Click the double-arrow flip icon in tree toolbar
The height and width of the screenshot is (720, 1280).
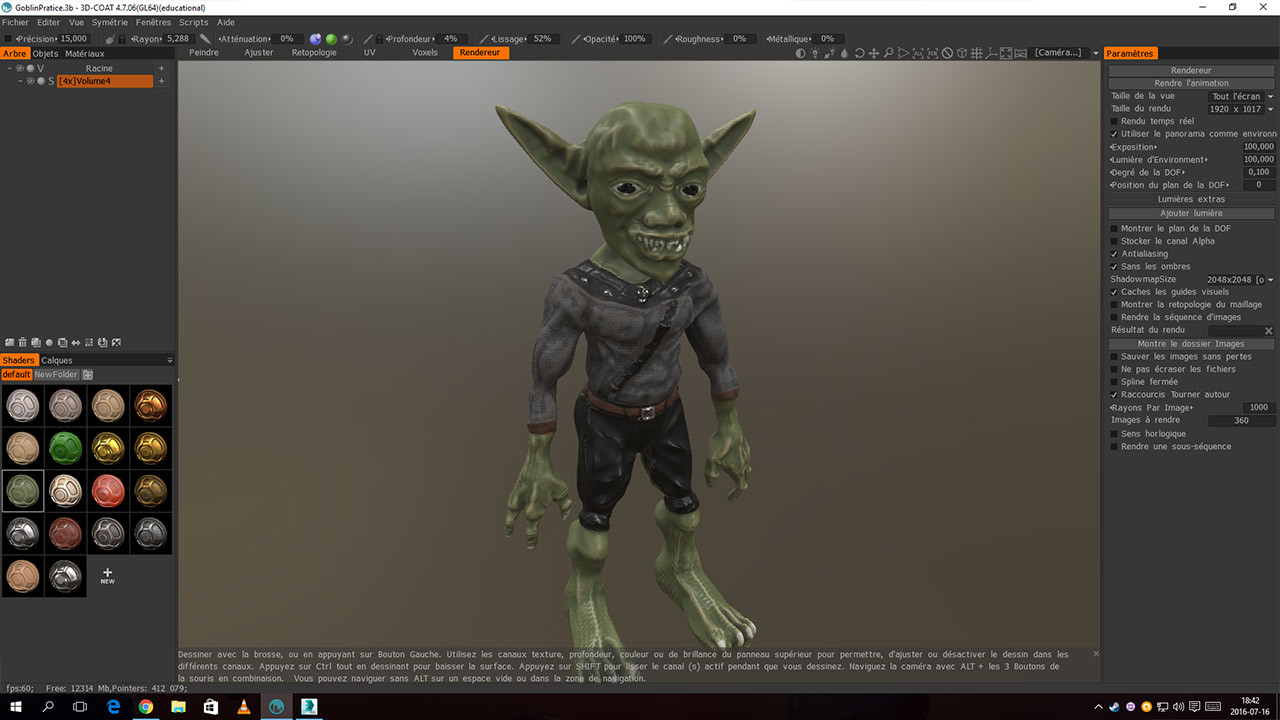75,343
